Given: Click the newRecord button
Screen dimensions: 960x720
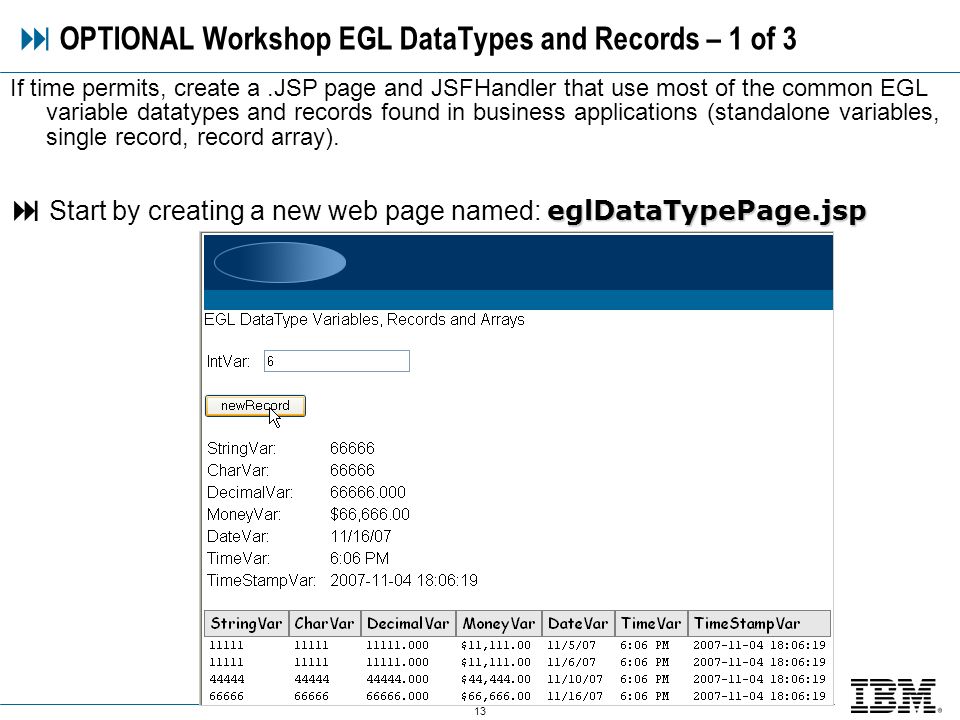Looking at the screenshot, I should coord(255,406).
